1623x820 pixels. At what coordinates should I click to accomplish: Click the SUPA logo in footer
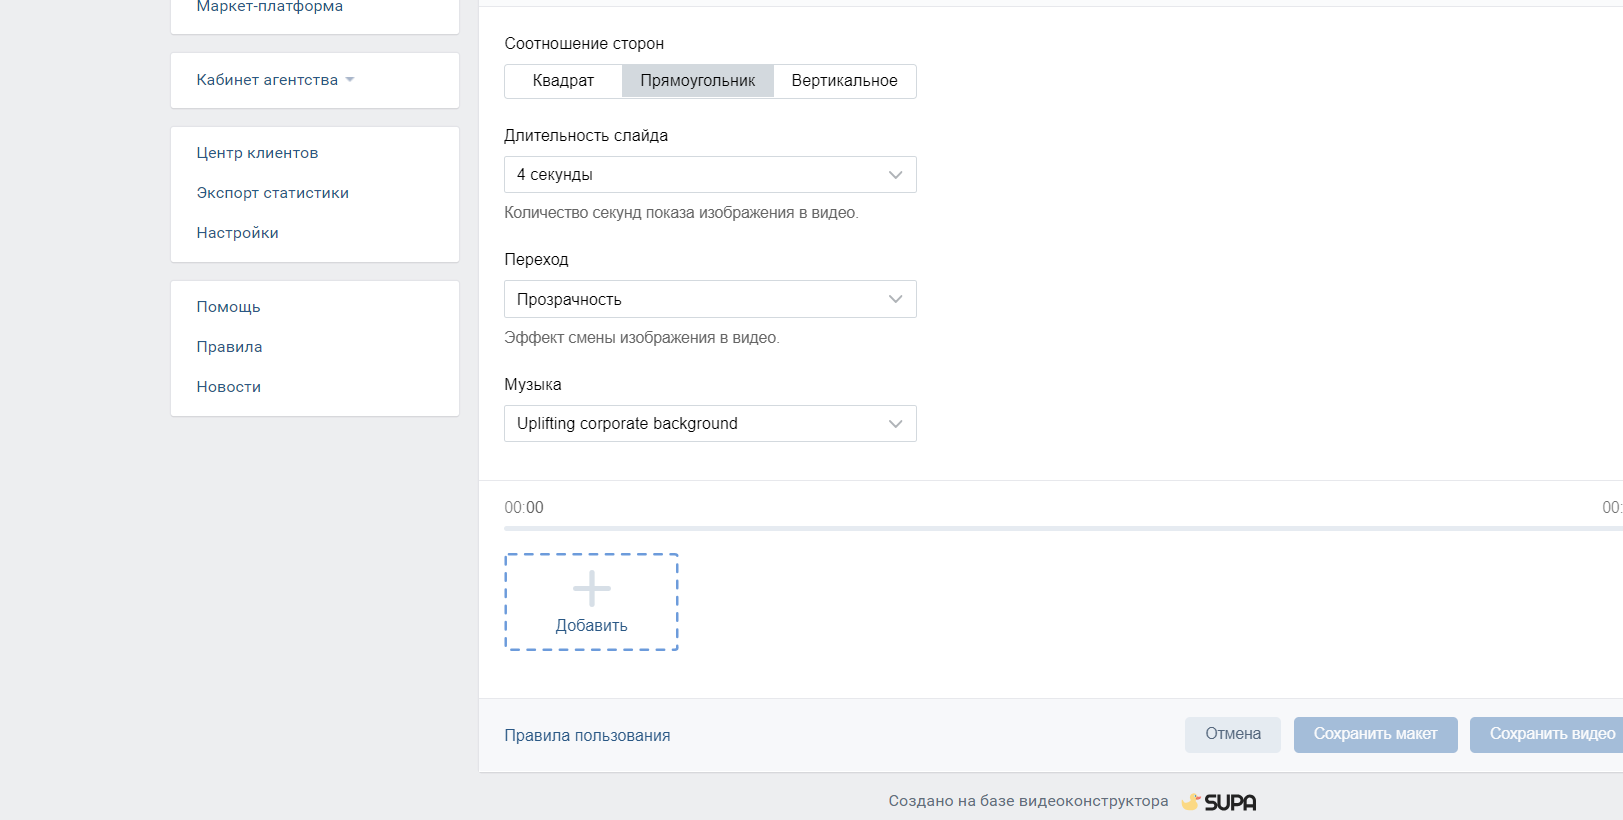click(x=1219, y=802)
